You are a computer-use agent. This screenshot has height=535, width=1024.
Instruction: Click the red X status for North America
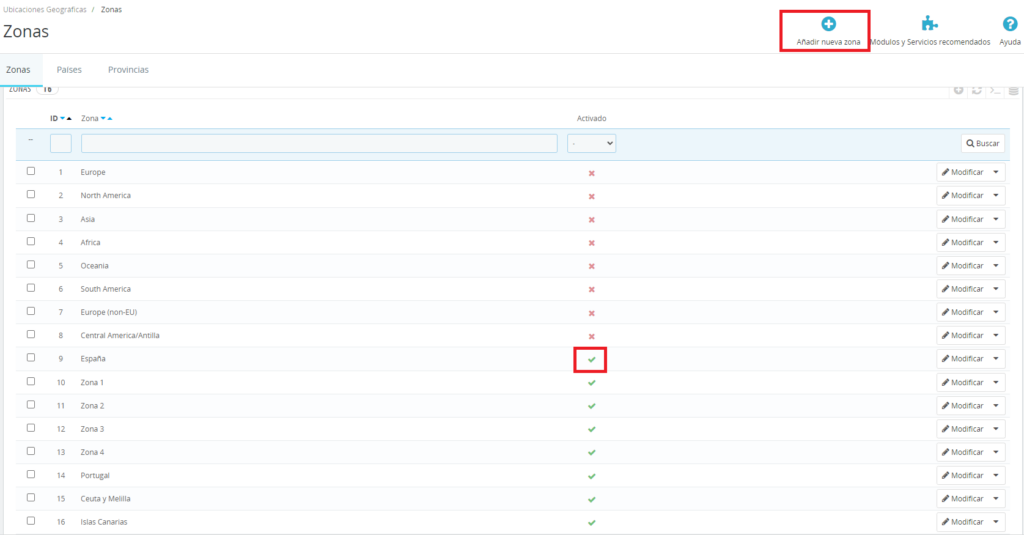coord(592,196)
